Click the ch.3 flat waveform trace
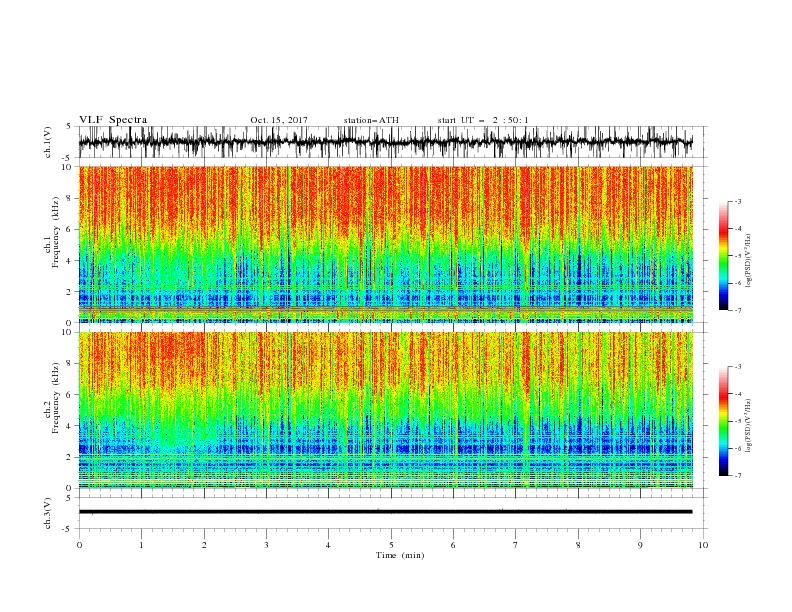Viewport: 792px width, 612px height. tap(385, 512)
